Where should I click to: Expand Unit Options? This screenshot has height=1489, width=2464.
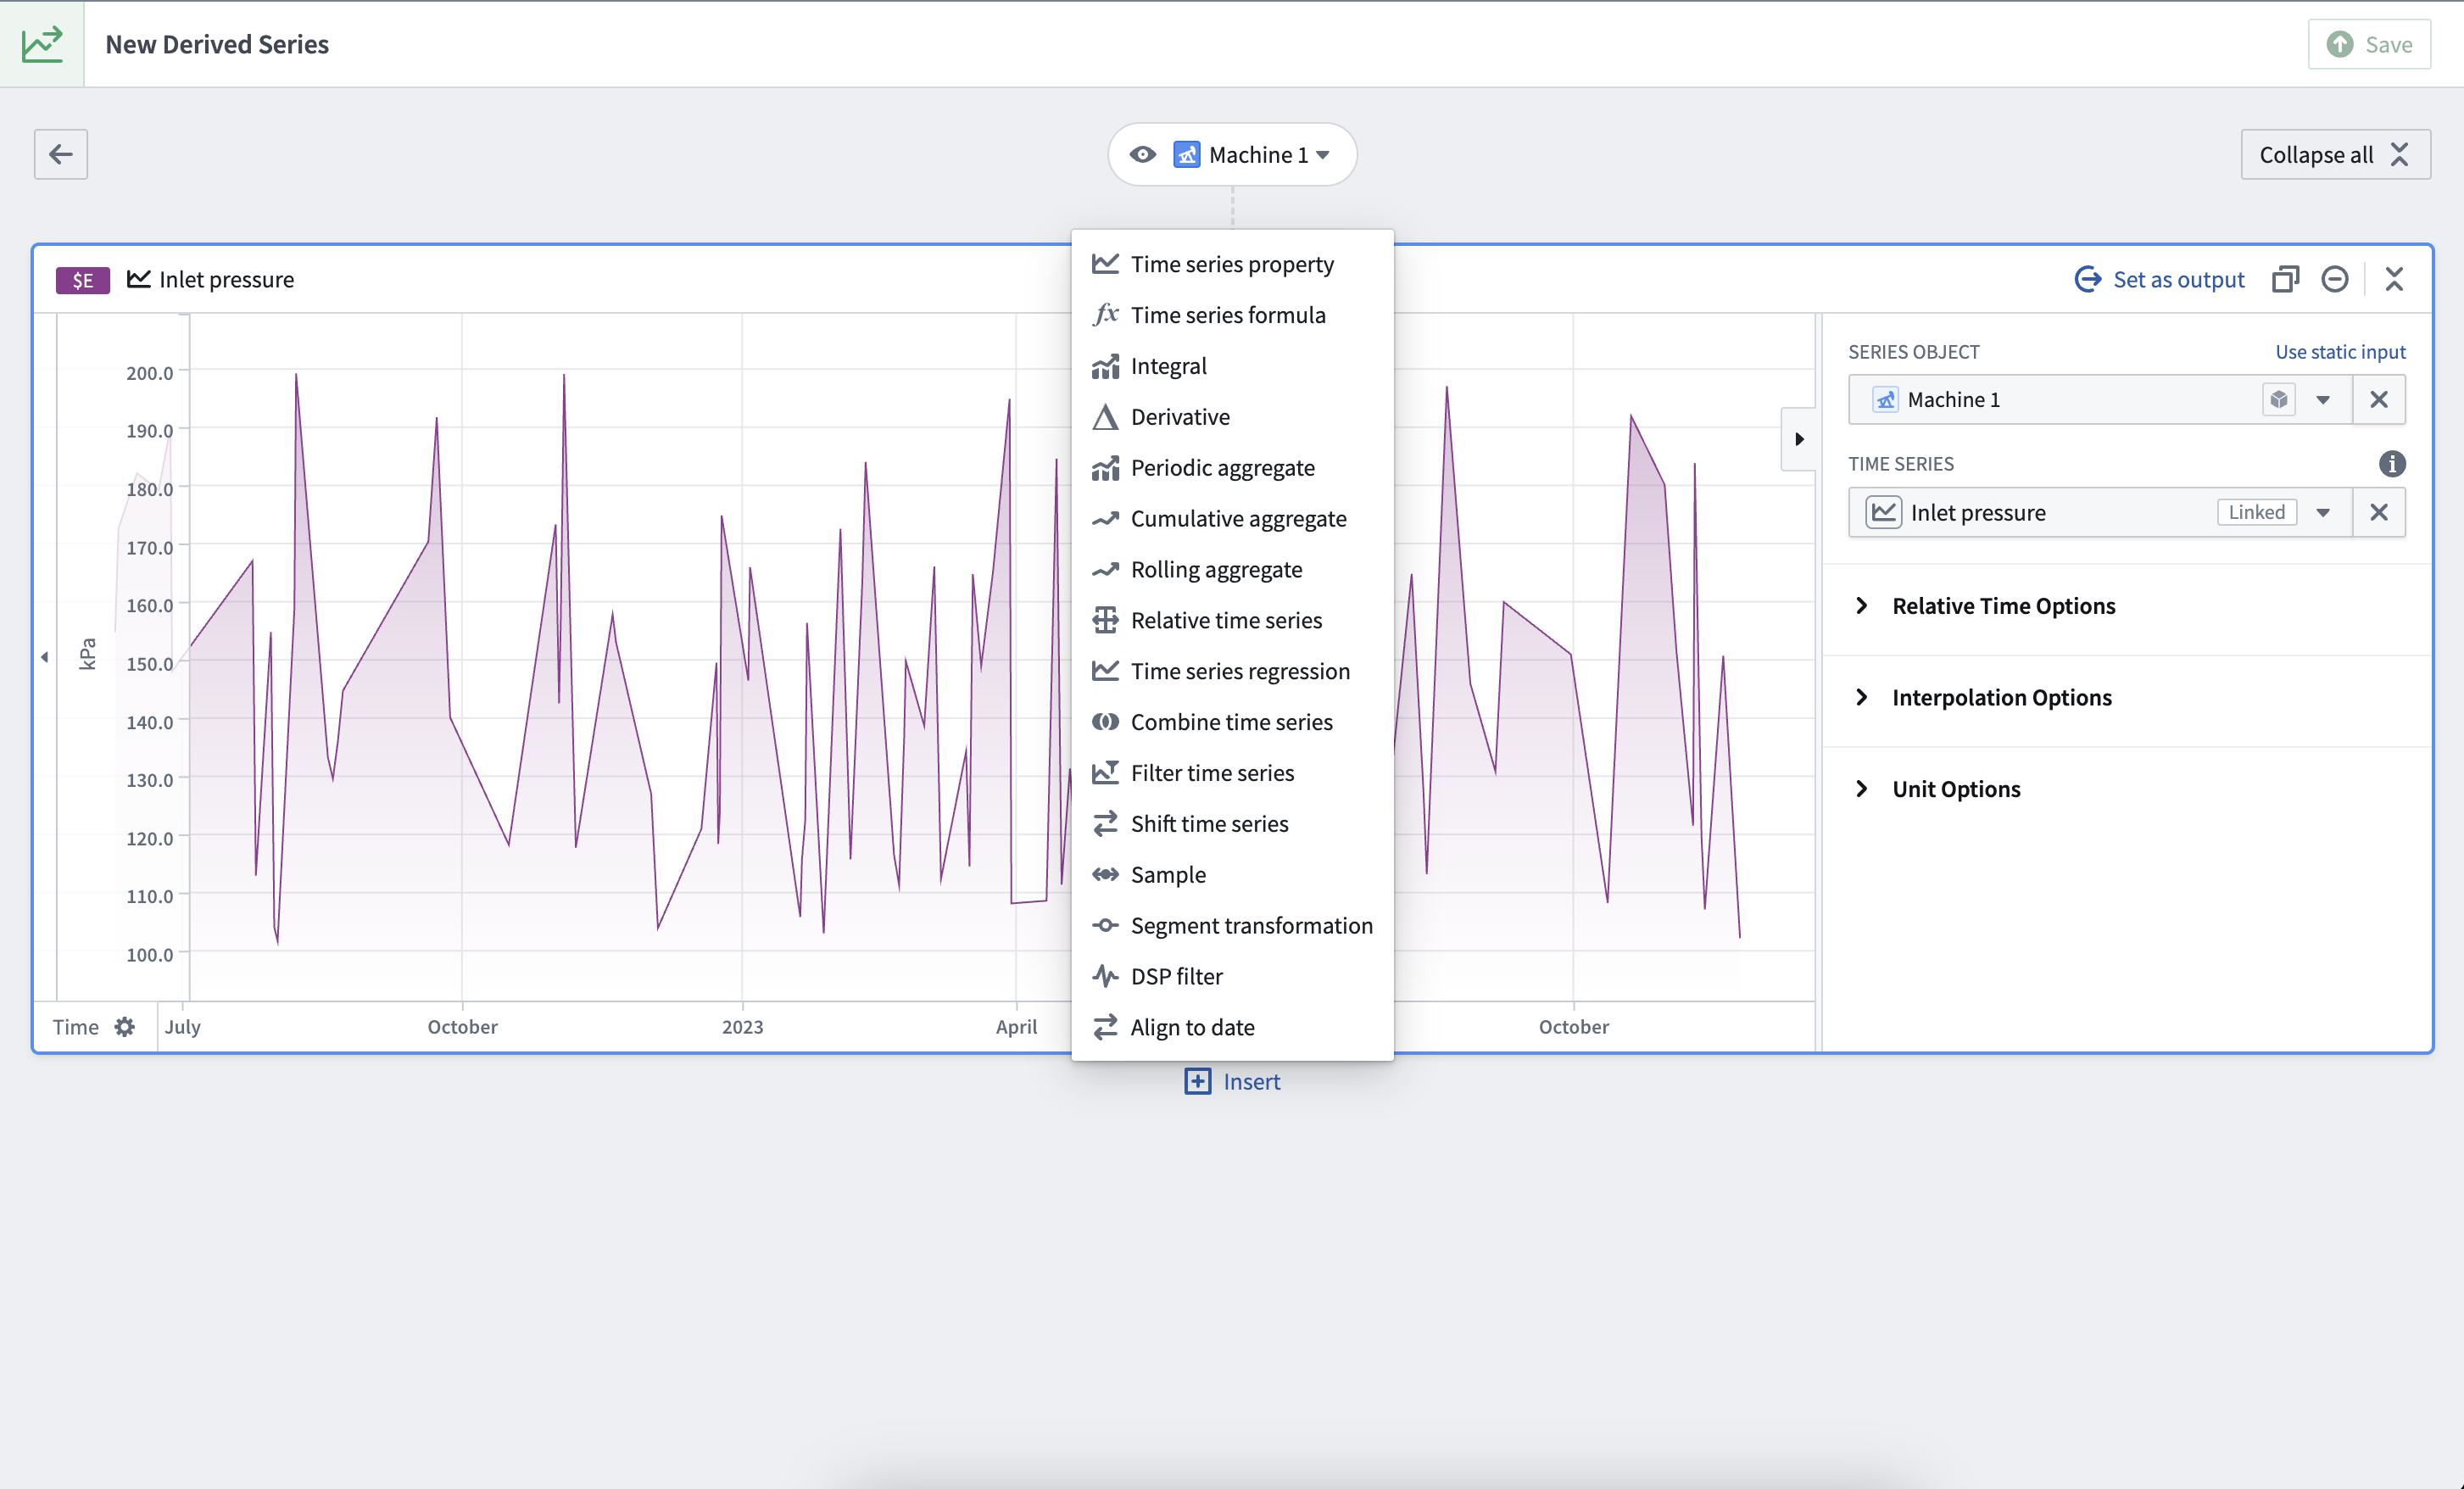point(1956,789)
